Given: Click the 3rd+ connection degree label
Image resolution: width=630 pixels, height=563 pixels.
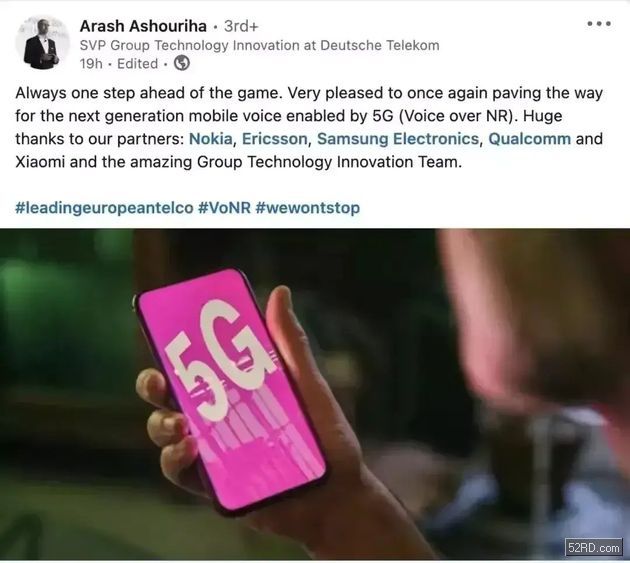Looking at the screenshot, I should (x=241, y=26).
